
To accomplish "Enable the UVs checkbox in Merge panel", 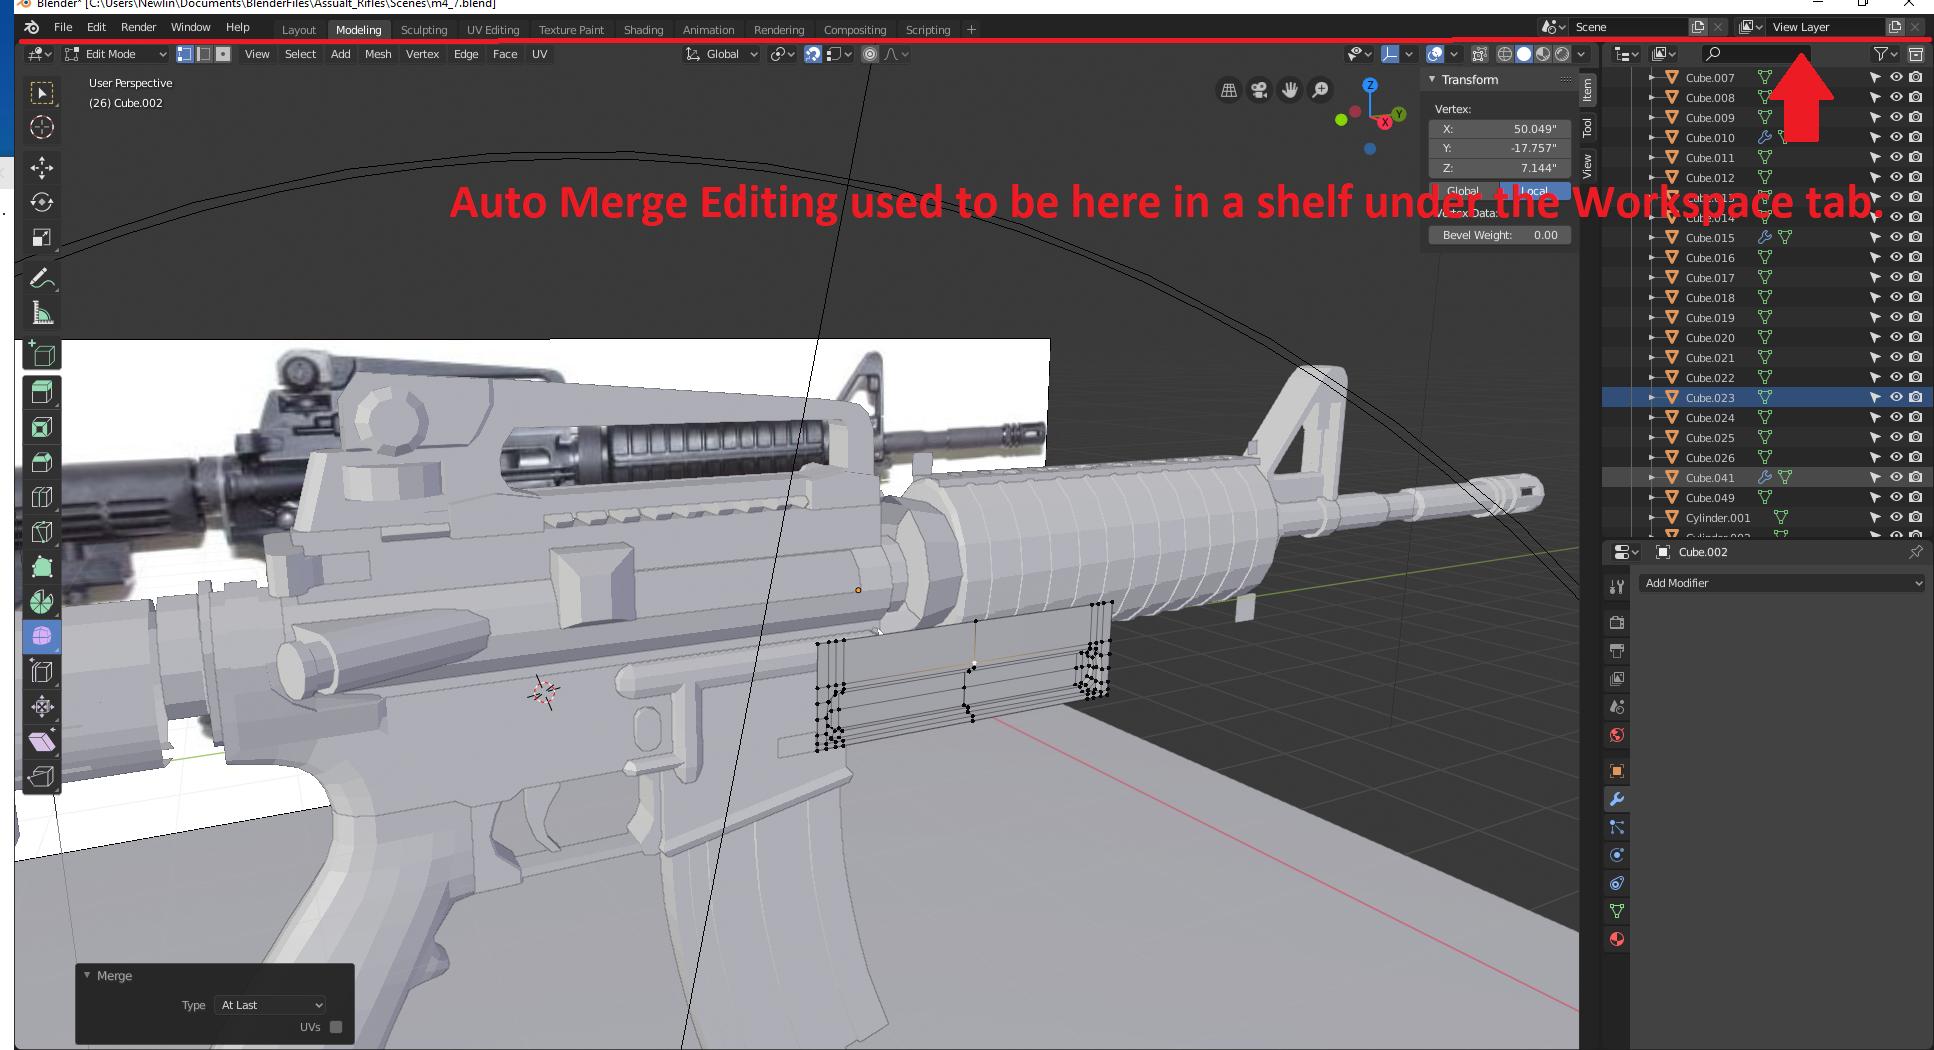I will (336, 1027).
